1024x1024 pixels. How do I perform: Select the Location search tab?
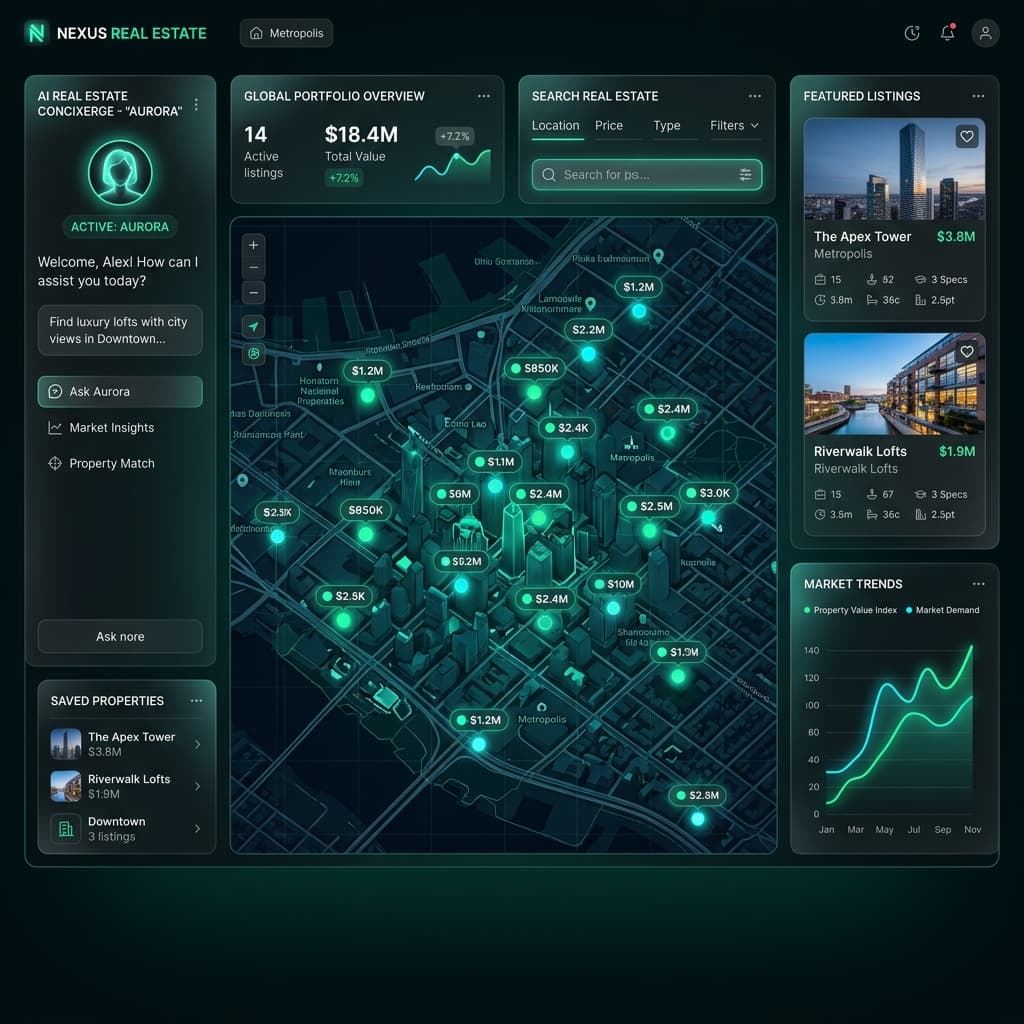coord(556,125)
